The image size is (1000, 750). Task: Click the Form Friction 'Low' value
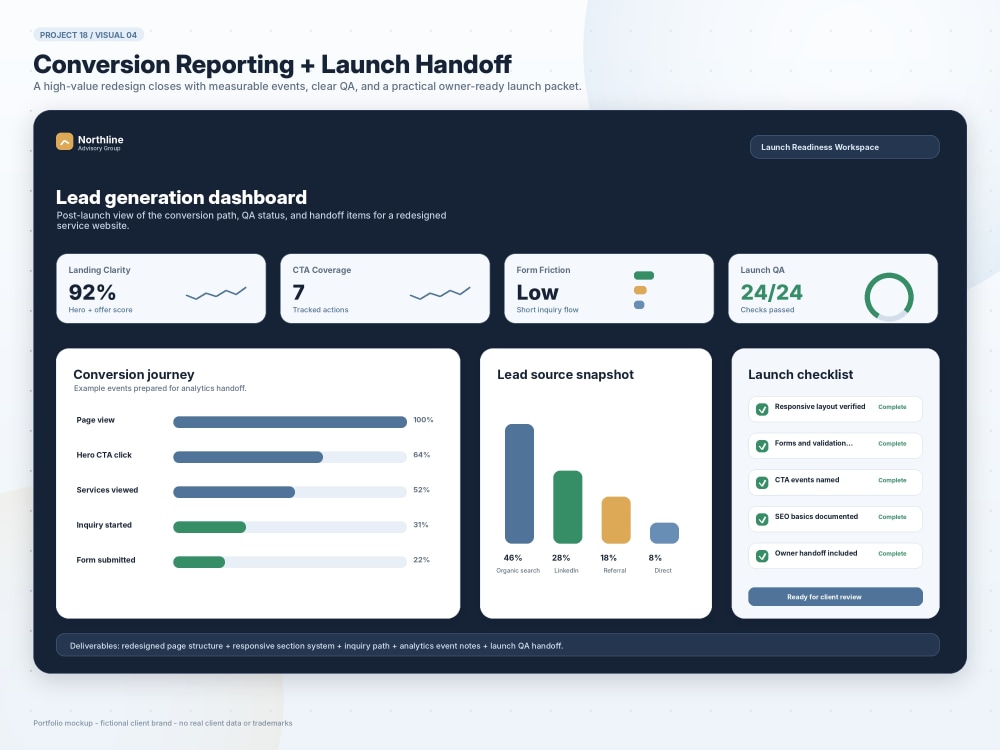click(x=538, y=292)
